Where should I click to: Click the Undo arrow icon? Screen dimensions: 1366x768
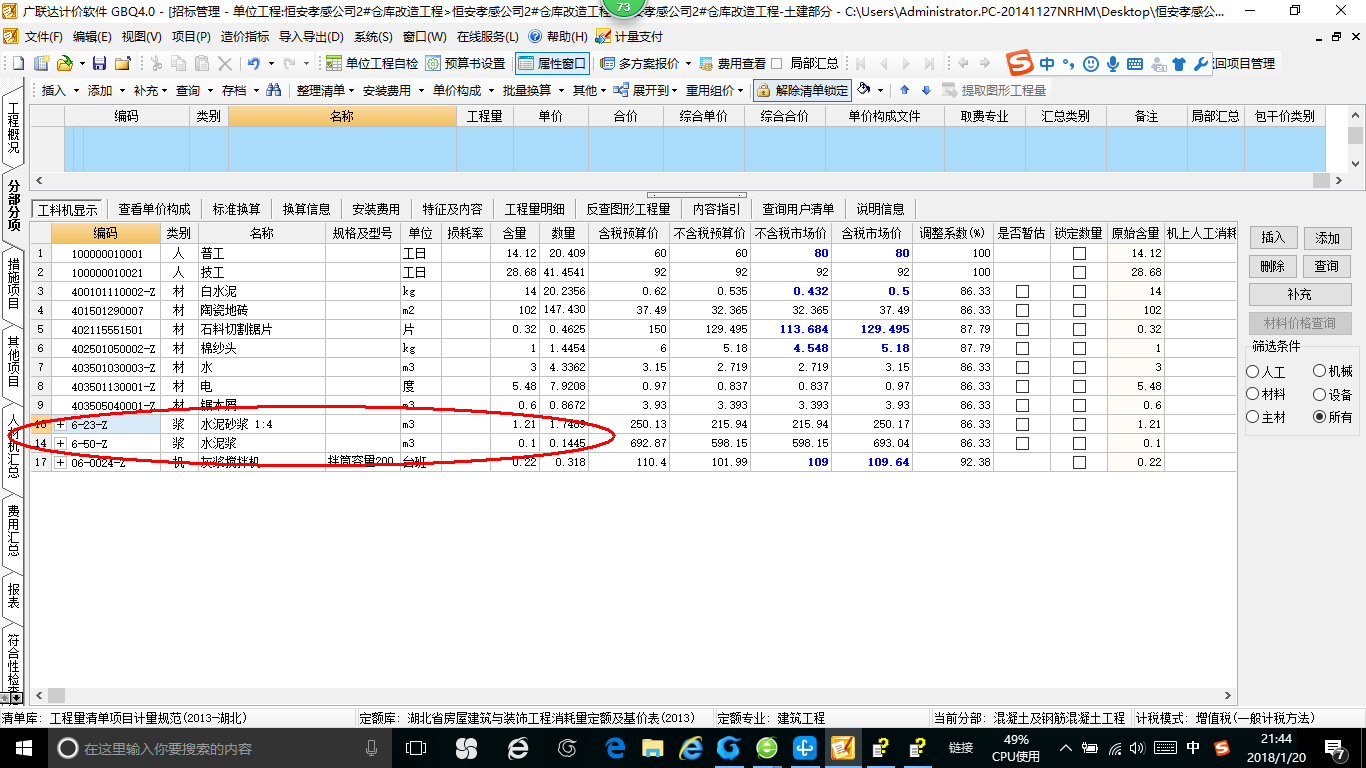[254, 63]
